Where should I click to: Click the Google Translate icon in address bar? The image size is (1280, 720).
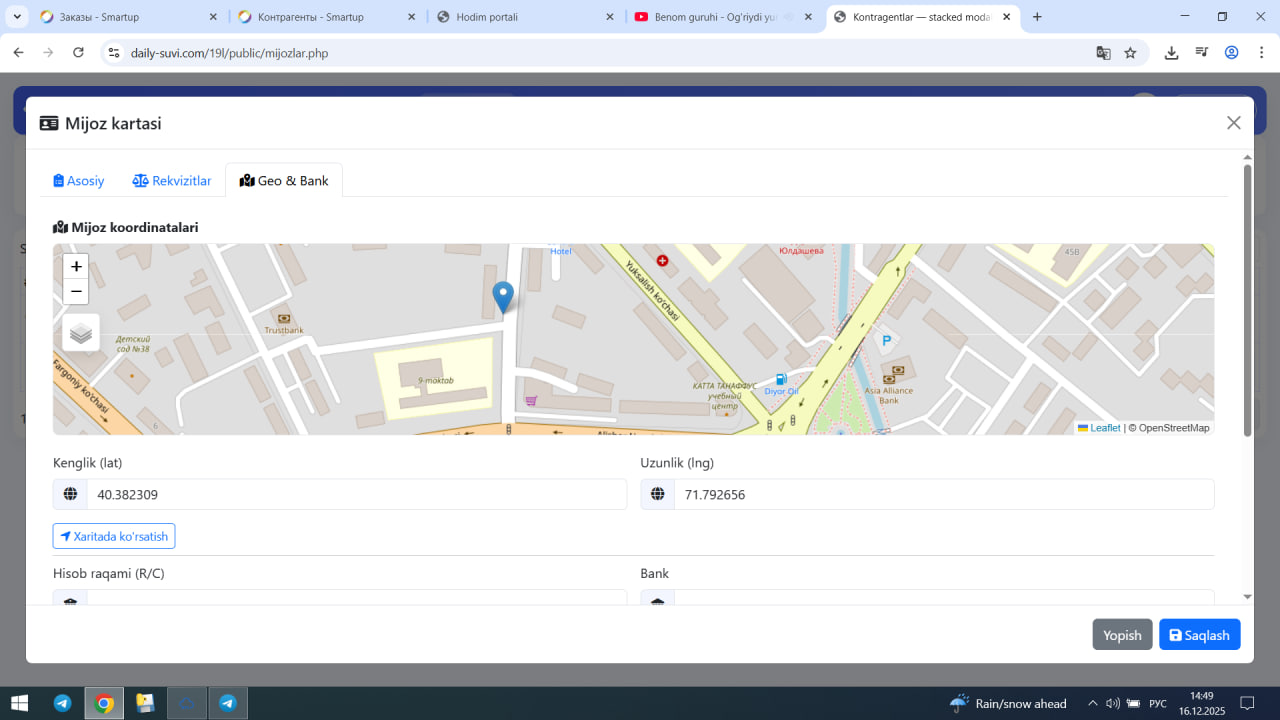(1103, 53)
